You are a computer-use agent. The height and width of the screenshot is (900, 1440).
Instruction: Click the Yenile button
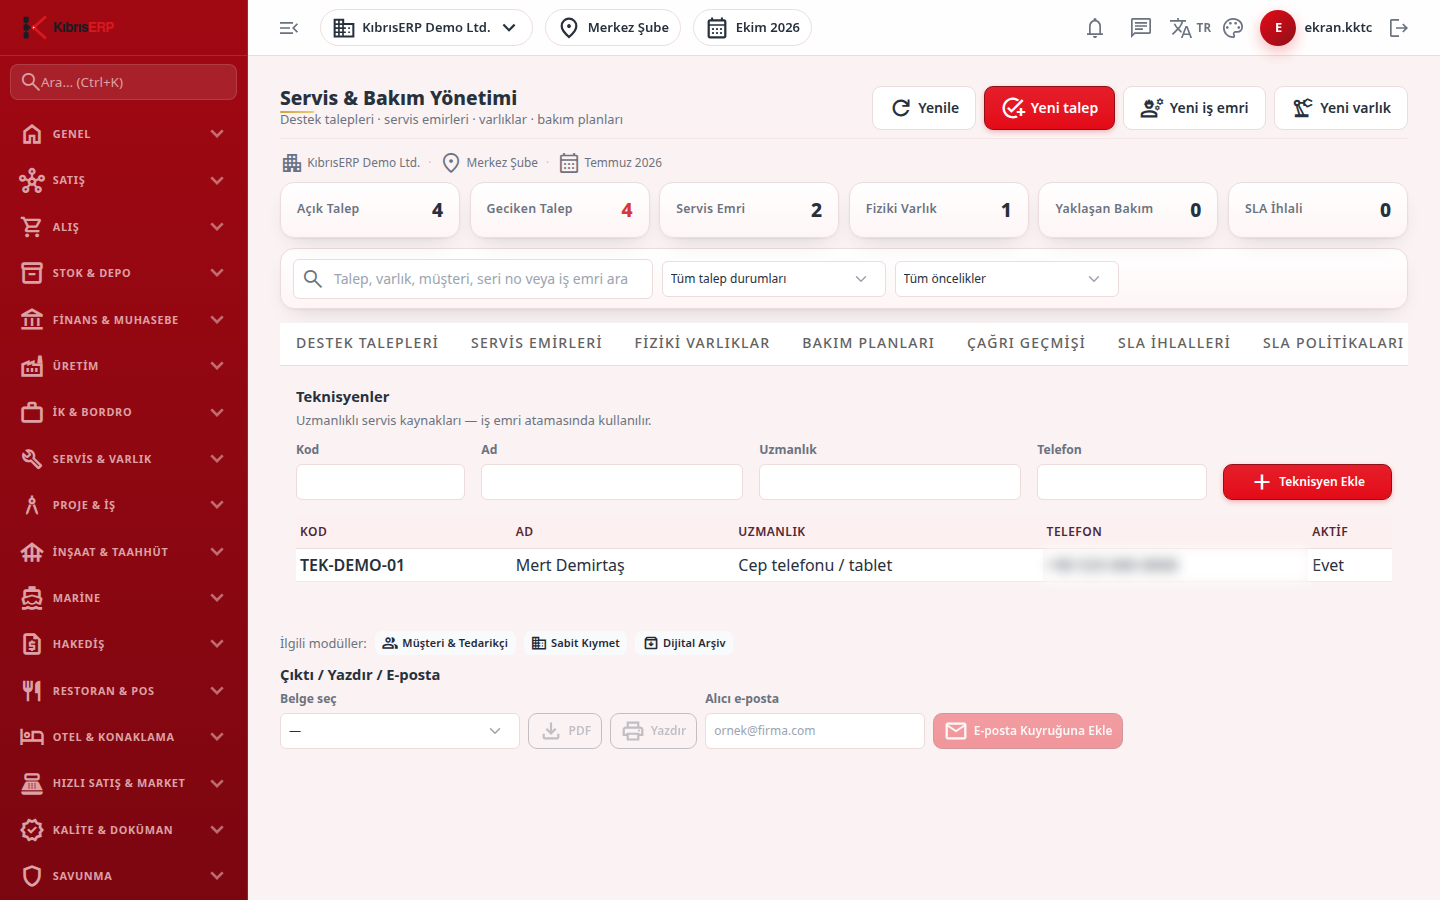(x=925, y=108)
